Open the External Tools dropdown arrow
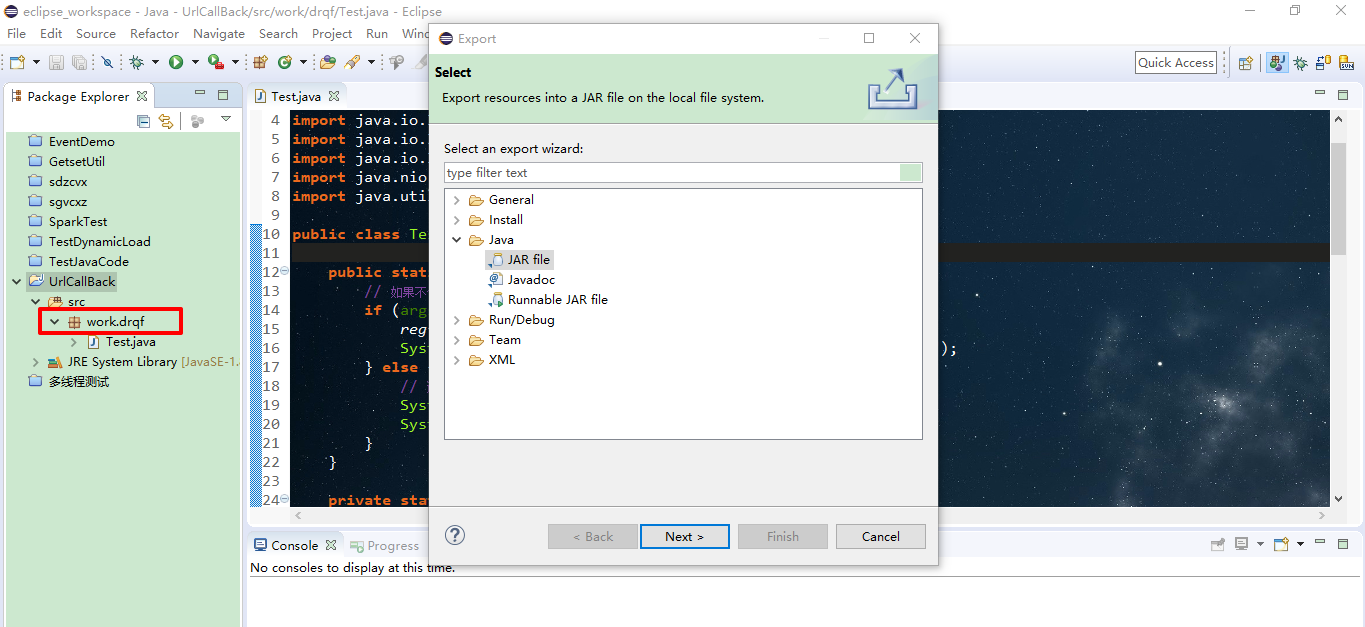Viewport: 1365px width, 627px height. pyautogui.click(x=235, y=62)
